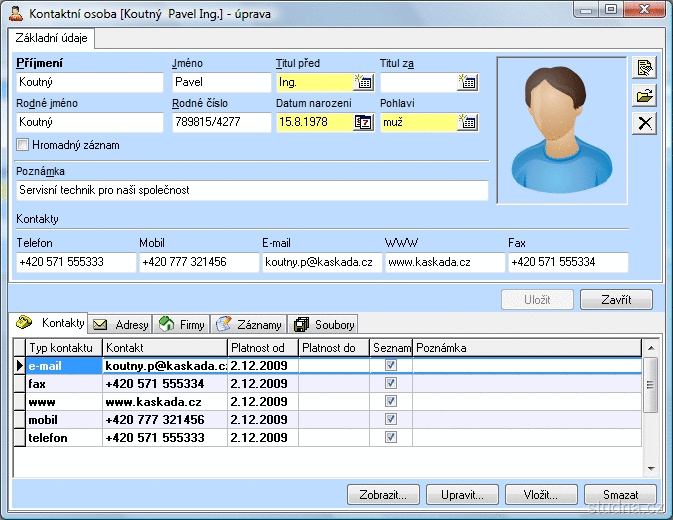Click the edit photo icon beside portrait
Viewport: 673px width, 520px height.
pos(646,68)
